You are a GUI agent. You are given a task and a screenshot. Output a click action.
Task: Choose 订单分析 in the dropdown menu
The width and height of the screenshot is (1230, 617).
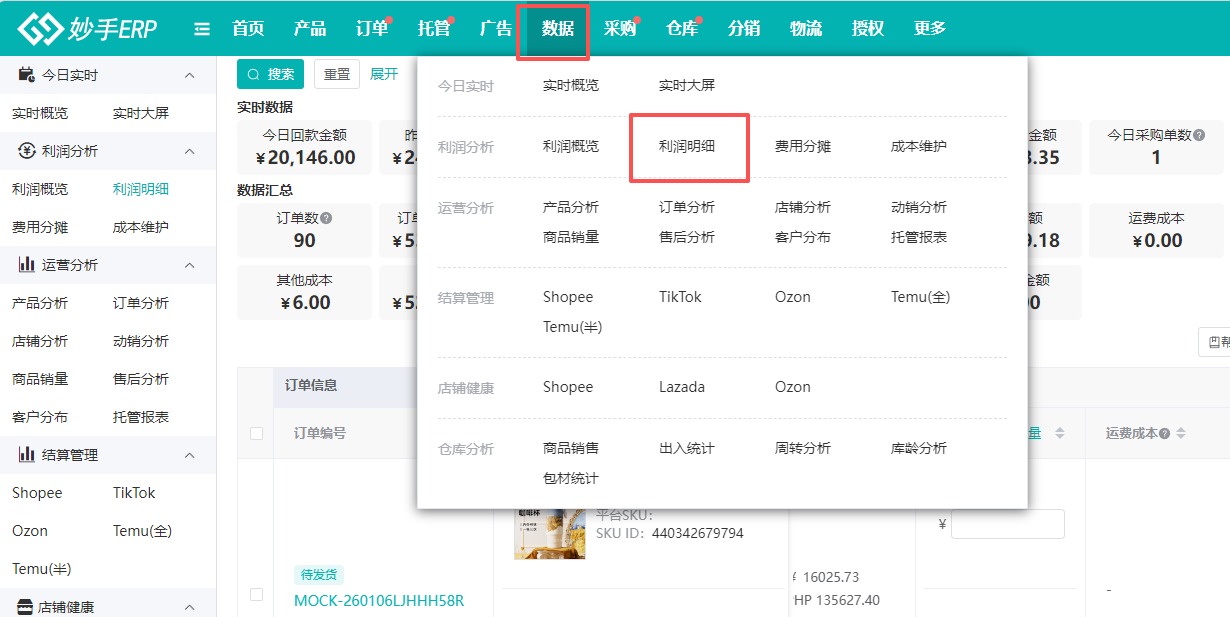click(x=687, y=208)
